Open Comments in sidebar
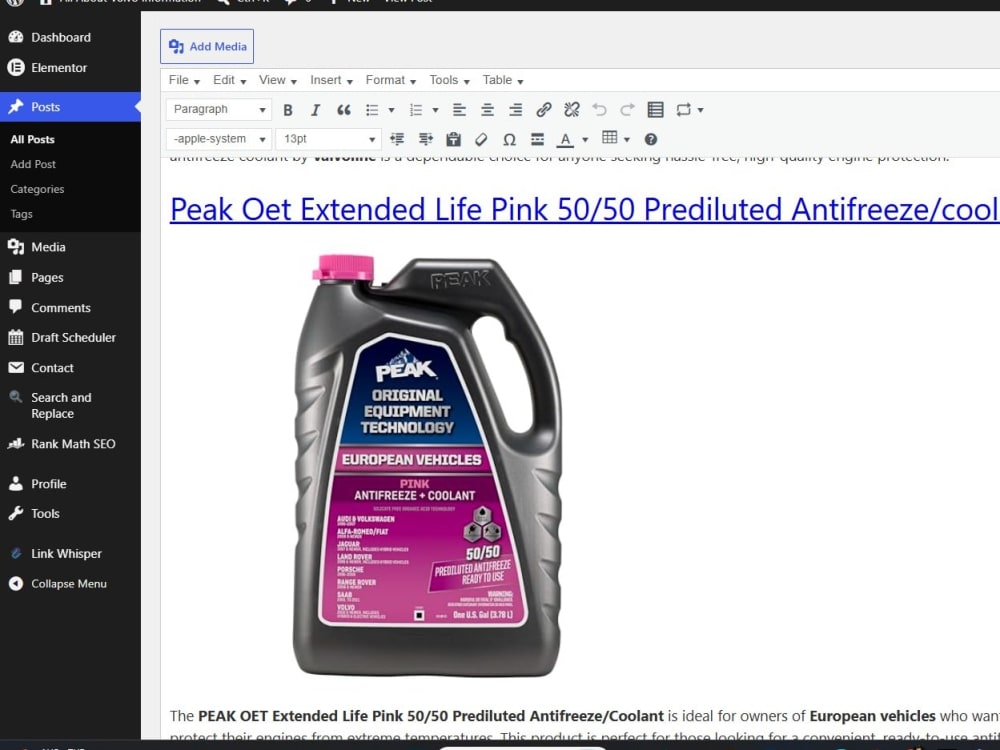The width and height of the screenshot is (1000, 750). 61,307
